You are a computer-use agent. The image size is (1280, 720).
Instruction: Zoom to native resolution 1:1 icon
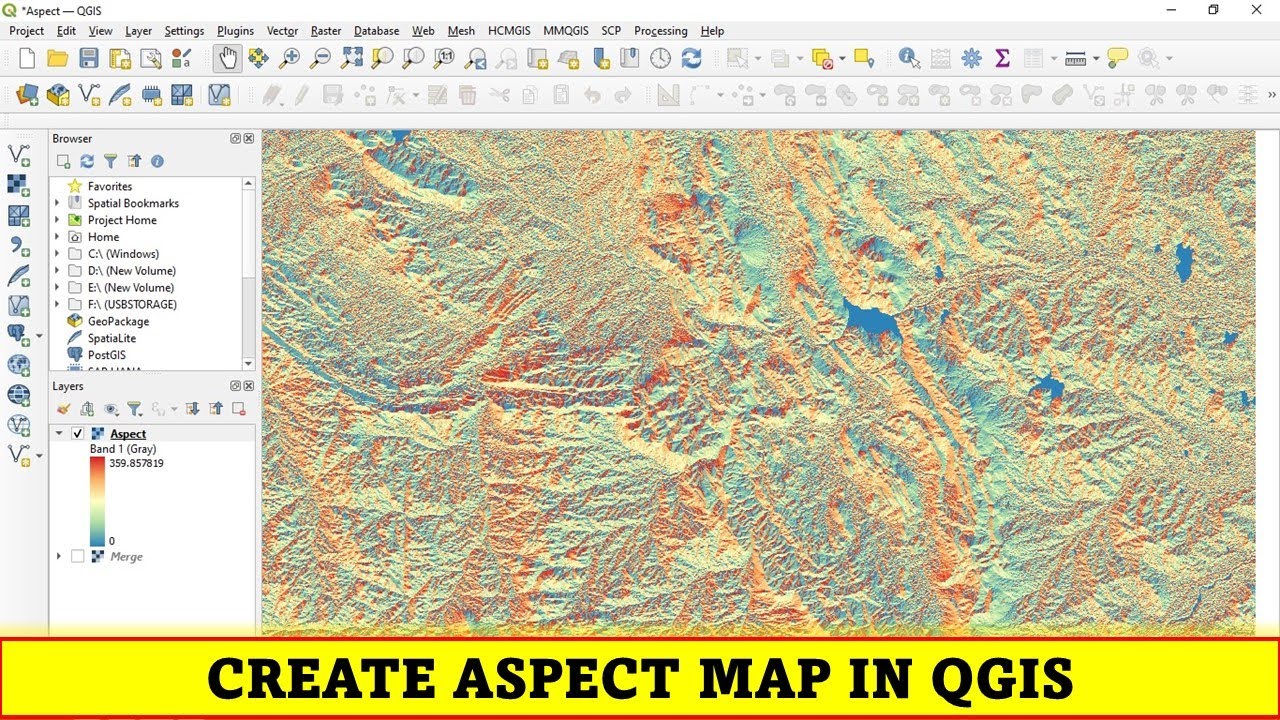click(444, 59)
